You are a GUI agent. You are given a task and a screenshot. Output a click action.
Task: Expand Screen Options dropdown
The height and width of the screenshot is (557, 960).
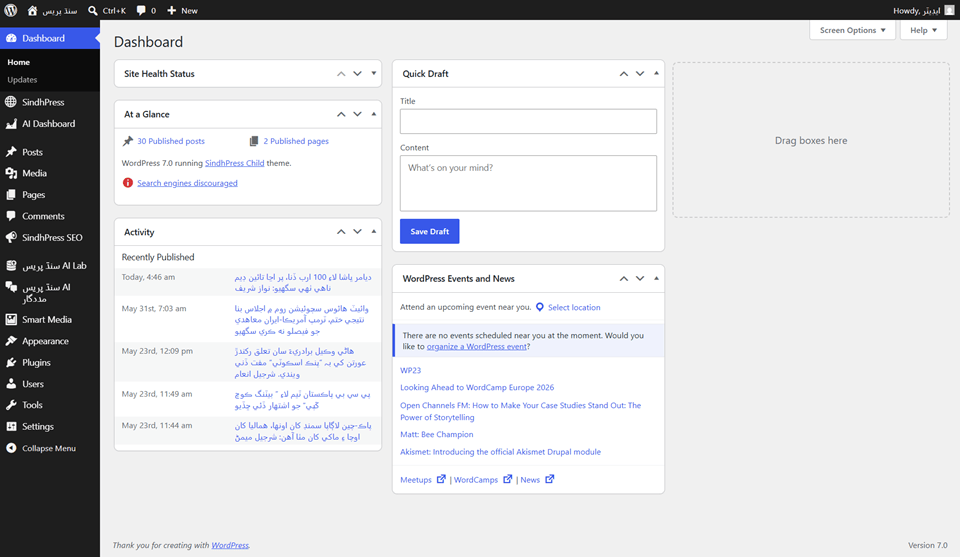tap(852, 30)
